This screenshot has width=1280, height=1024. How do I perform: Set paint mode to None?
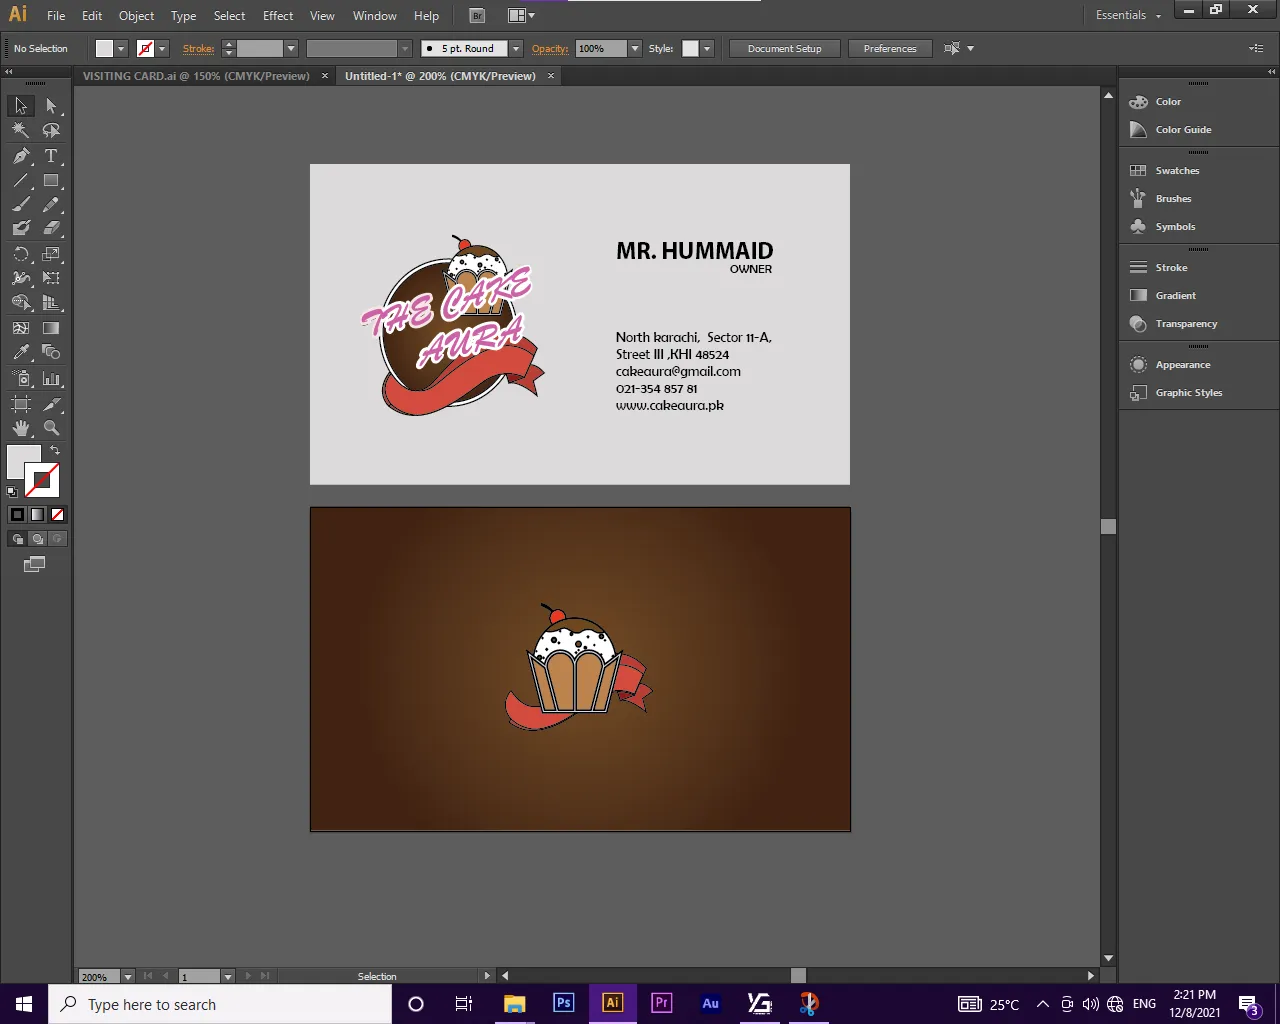click(57, 515)
